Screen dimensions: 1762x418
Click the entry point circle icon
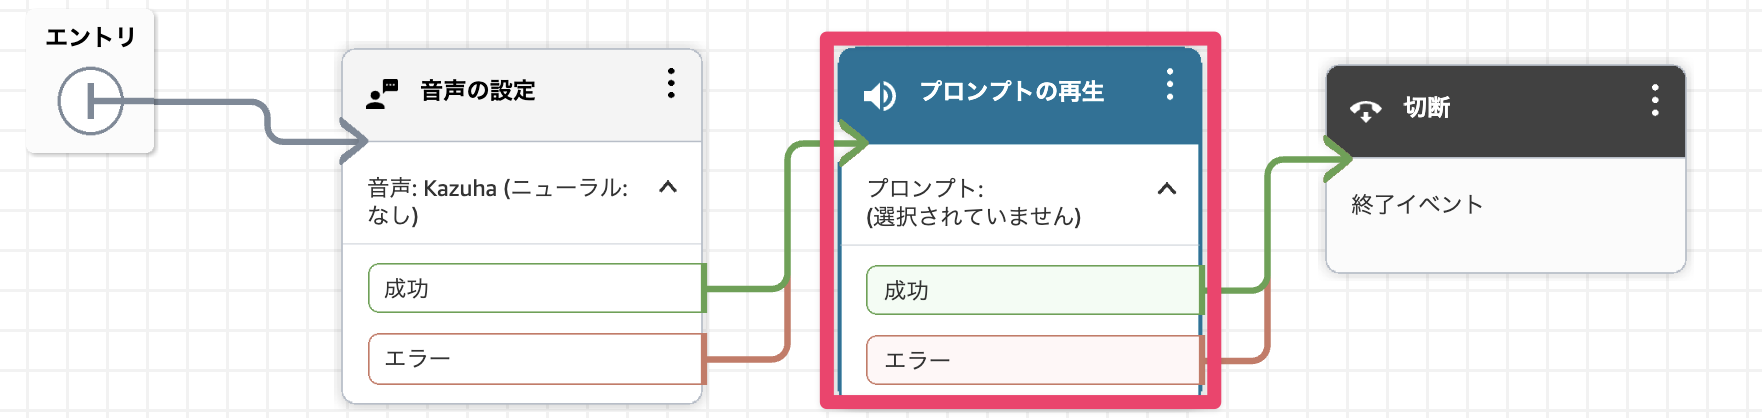click(x=90, y=101)
